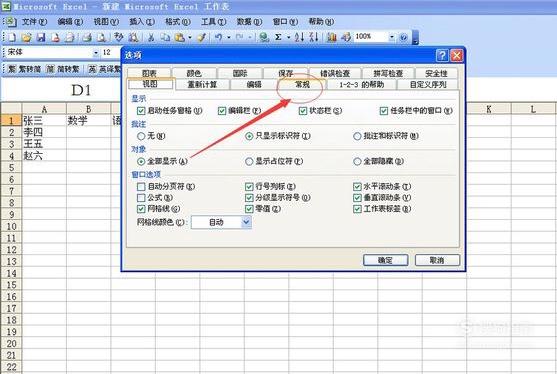Click the Permission icon in the toolbar
This screenshot has height=374, width=557.
(x=55, y=37)
